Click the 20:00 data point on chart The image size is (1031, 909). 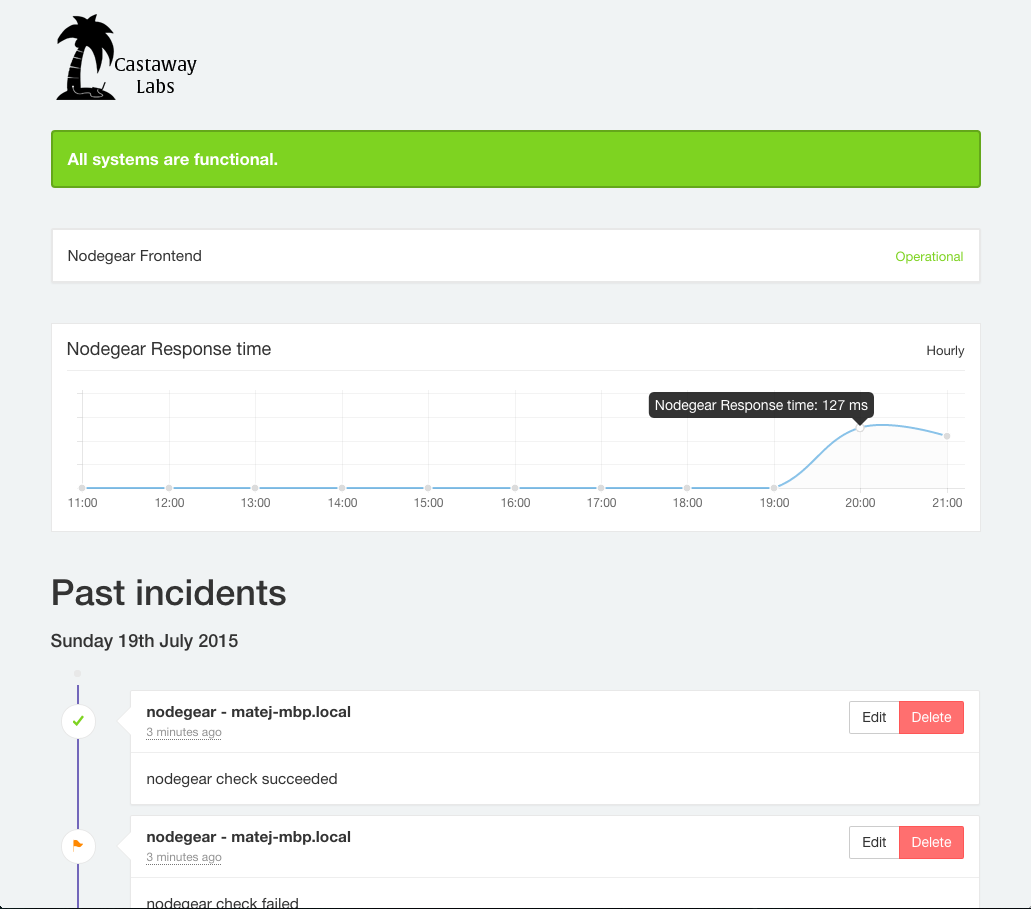point(860,428)
